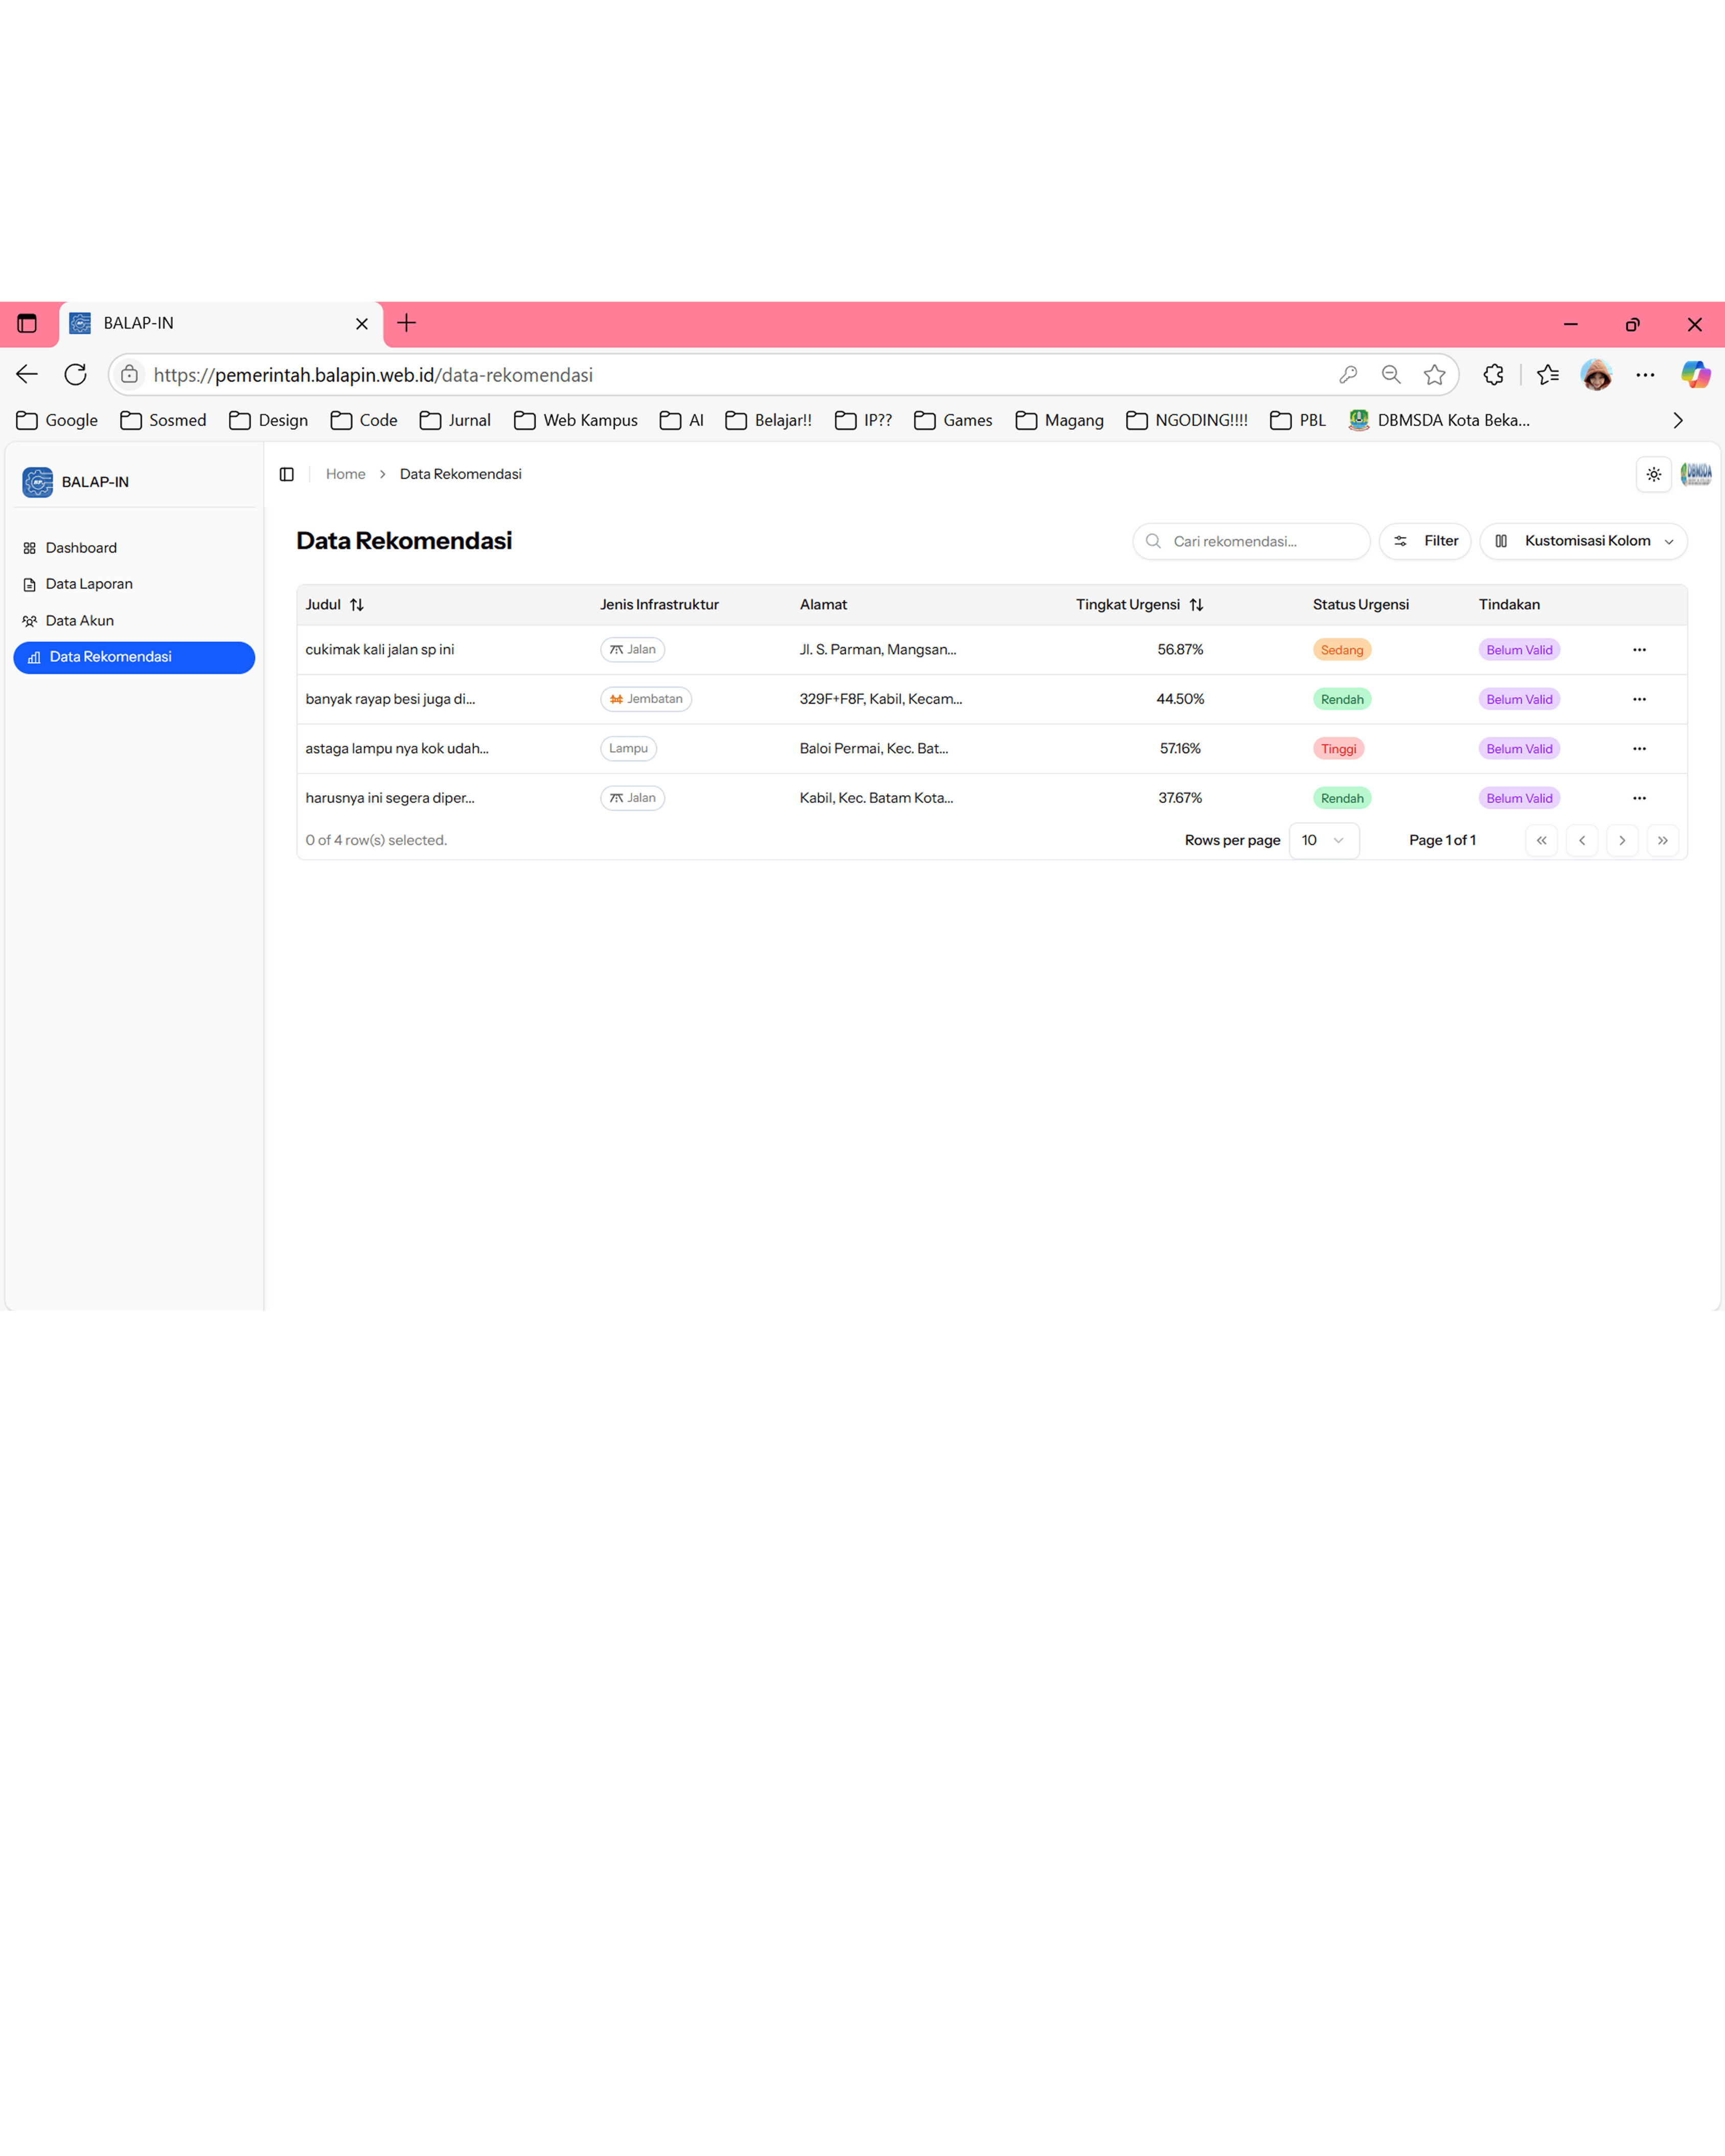Open Design bookmarks folder
The width and height of the screenshot is (1725, 2156).
click(x=268, y=421)
